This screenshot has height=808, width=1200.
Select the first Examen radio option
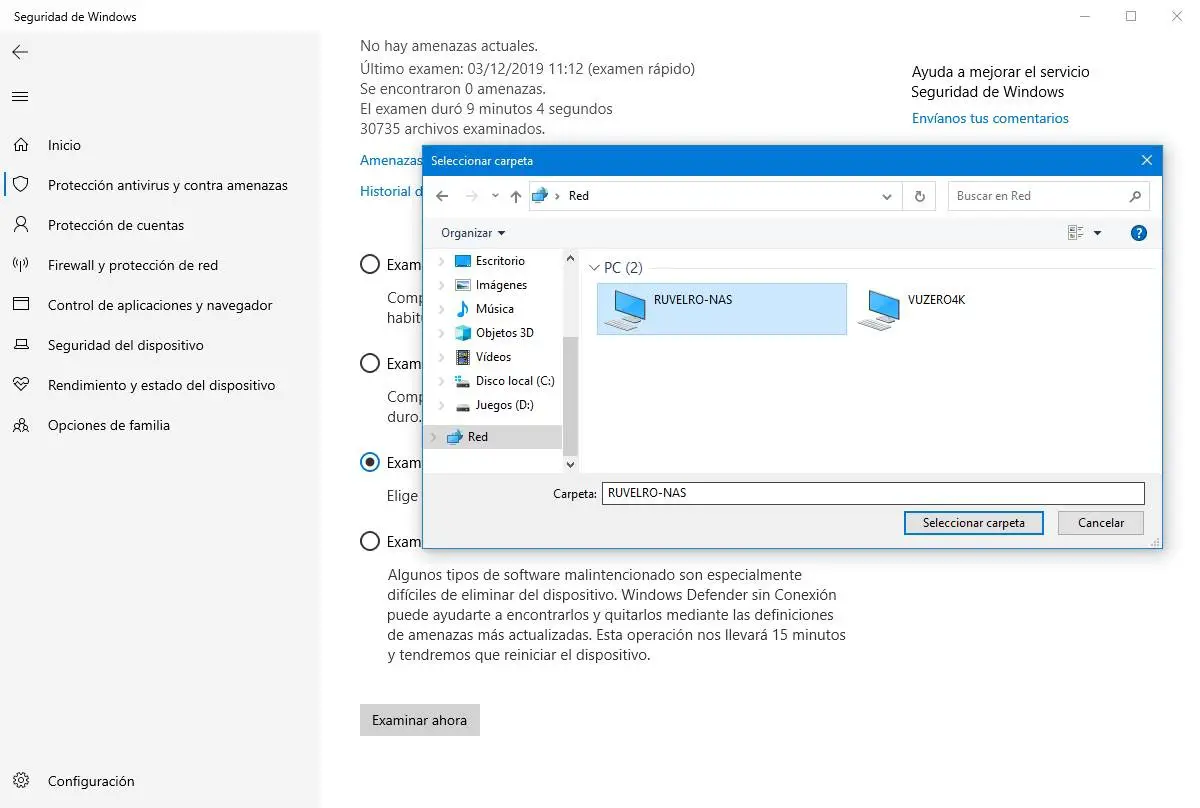[x=370, y=265]
